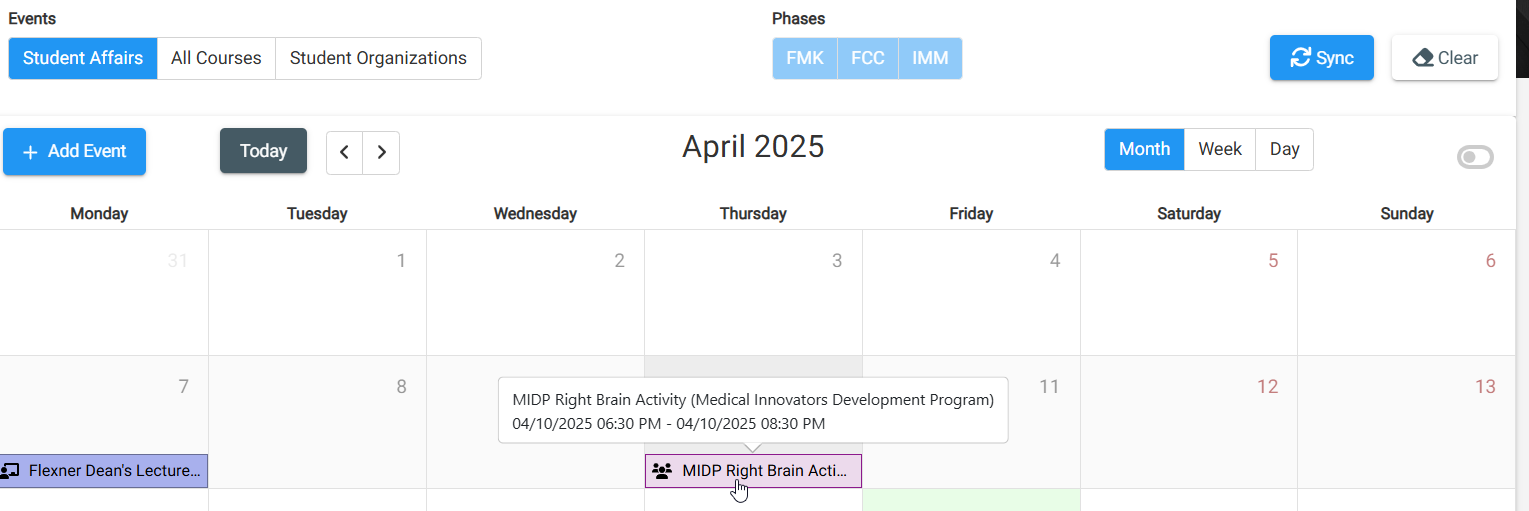Go to previous month using left chevron
This screenshot has height=511, width=1529.
click(344, 152)
